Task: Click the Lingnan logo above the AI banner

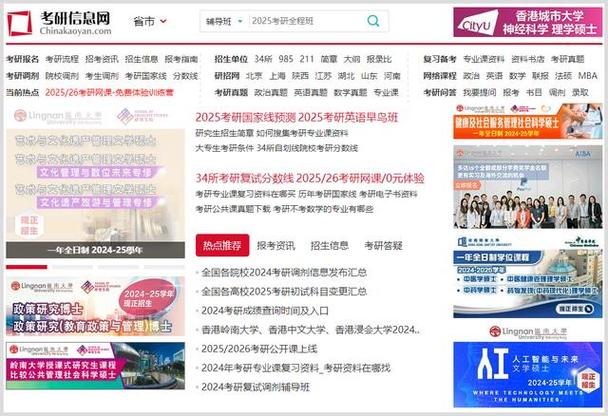Action: click(528, 332)
